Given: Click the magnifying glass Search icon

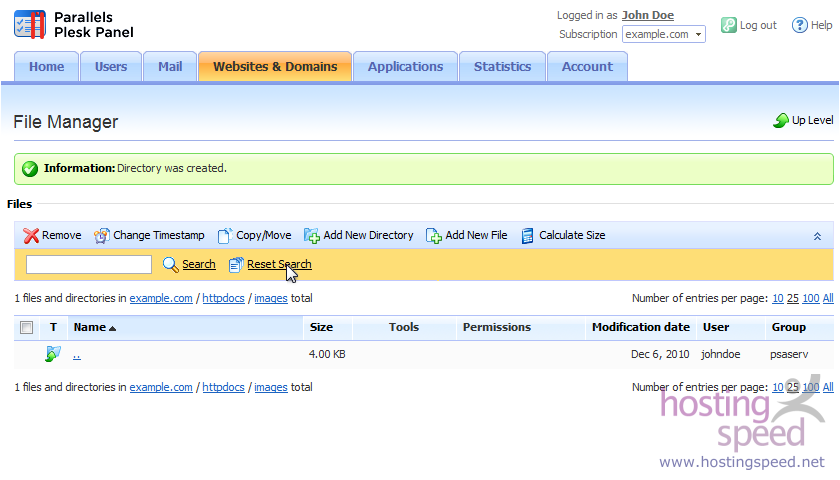Looking at the screenshot, I should [170, 265].
